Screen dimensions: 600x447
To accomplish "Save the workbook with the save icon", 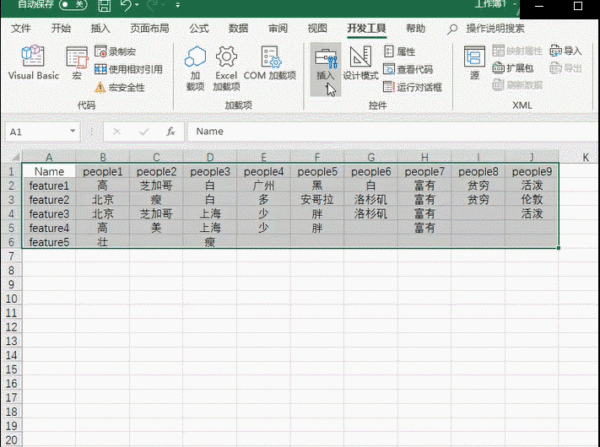I will tap(104, 5).
